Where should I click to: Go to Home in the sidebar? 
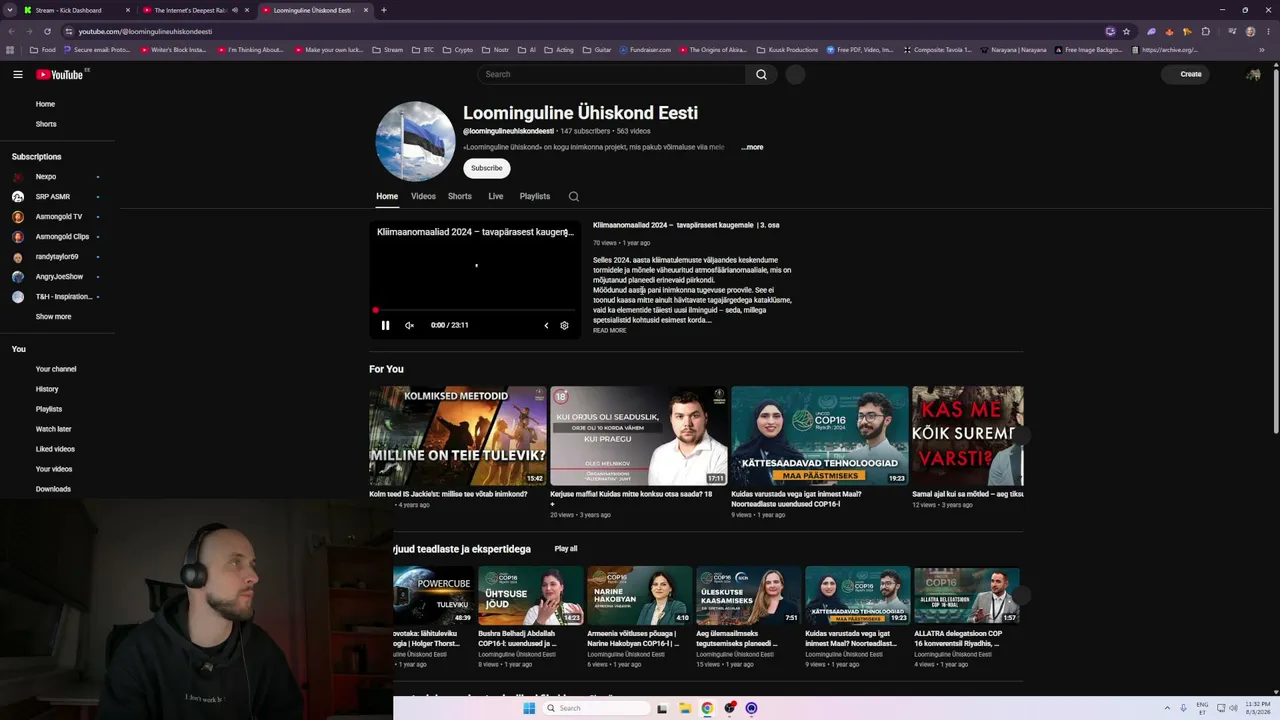[45, 104]
